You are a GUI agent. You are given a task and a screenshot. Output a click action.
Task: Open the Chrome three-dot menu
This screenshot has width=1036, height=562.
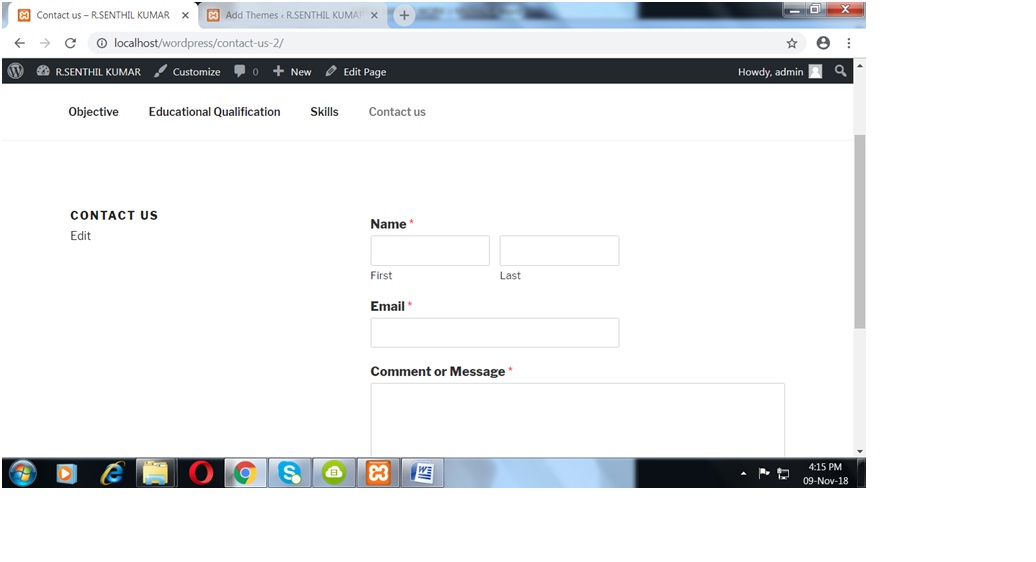click(849, 43)
